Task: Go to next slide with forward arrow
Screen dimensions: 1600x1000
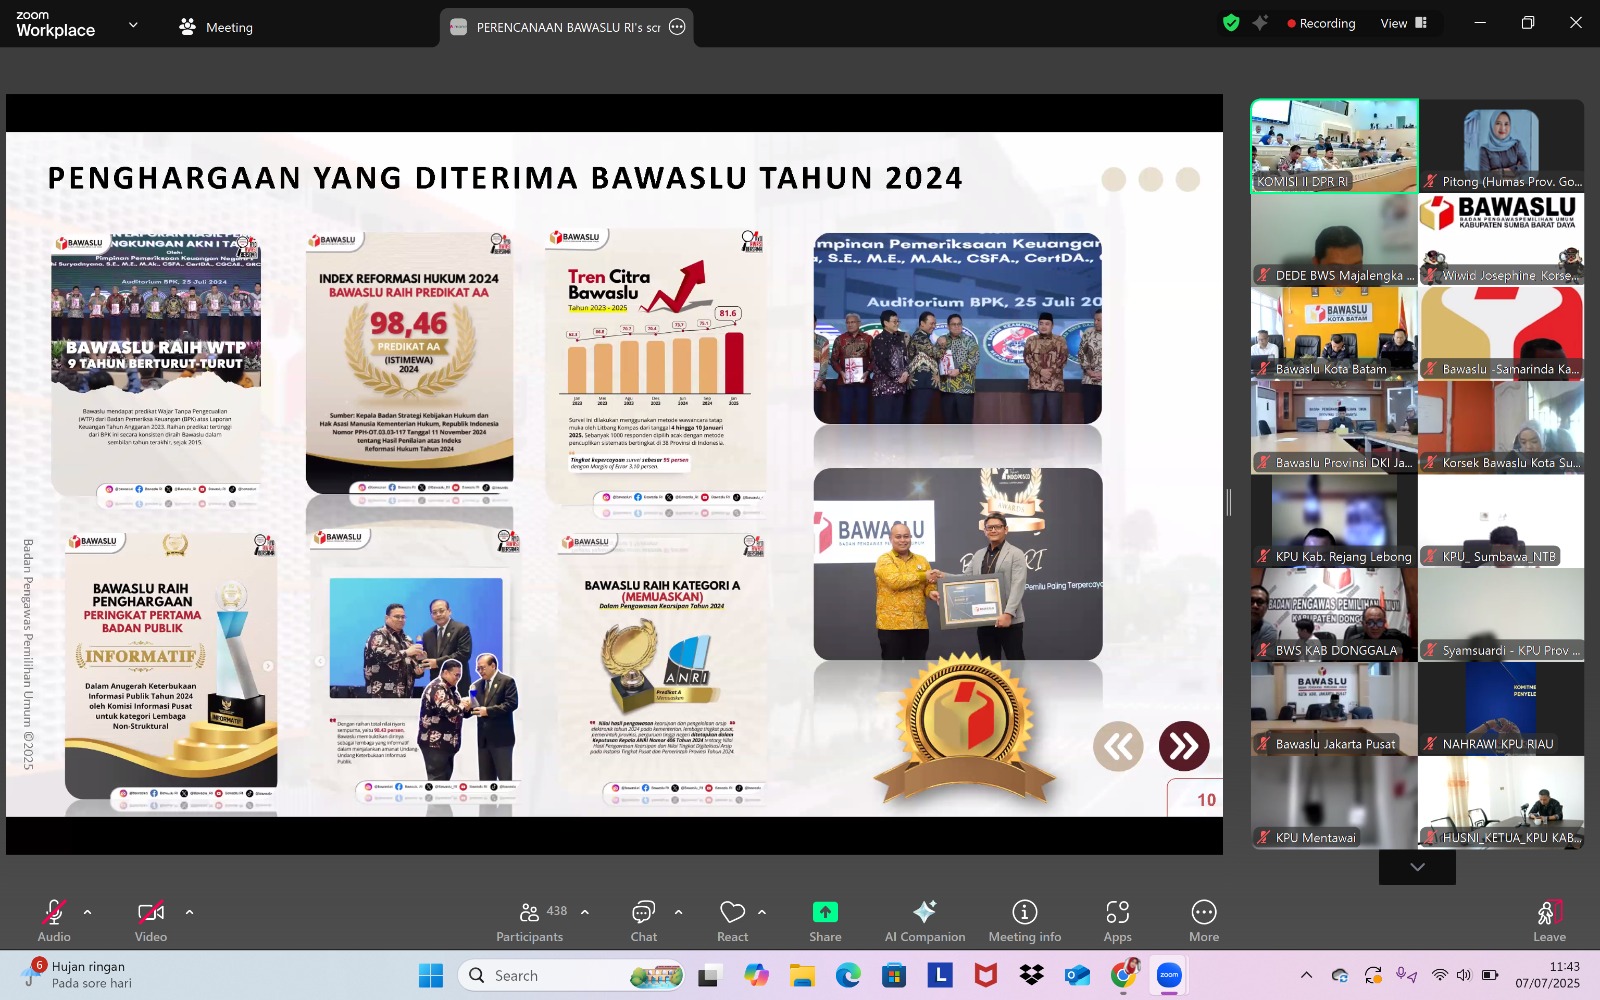Action: pos(1184,746)
